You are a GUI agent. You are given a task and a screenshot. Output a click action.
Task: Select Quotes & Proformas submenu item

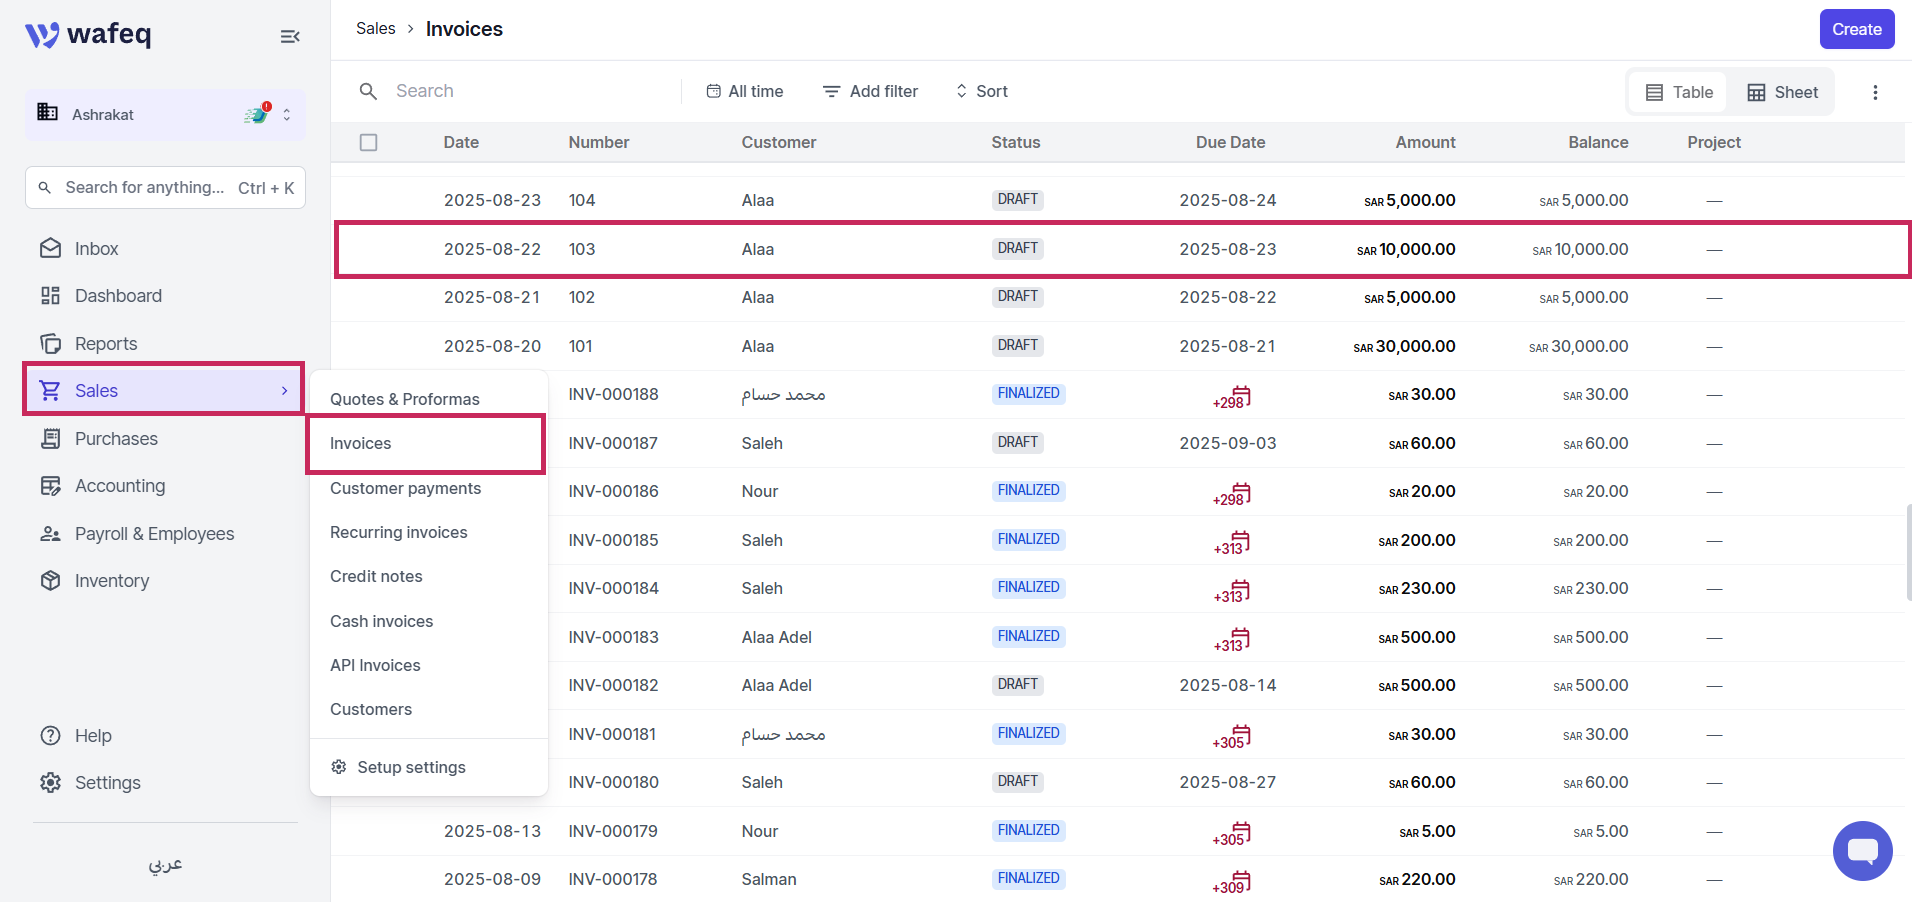[x=405, y=400]
